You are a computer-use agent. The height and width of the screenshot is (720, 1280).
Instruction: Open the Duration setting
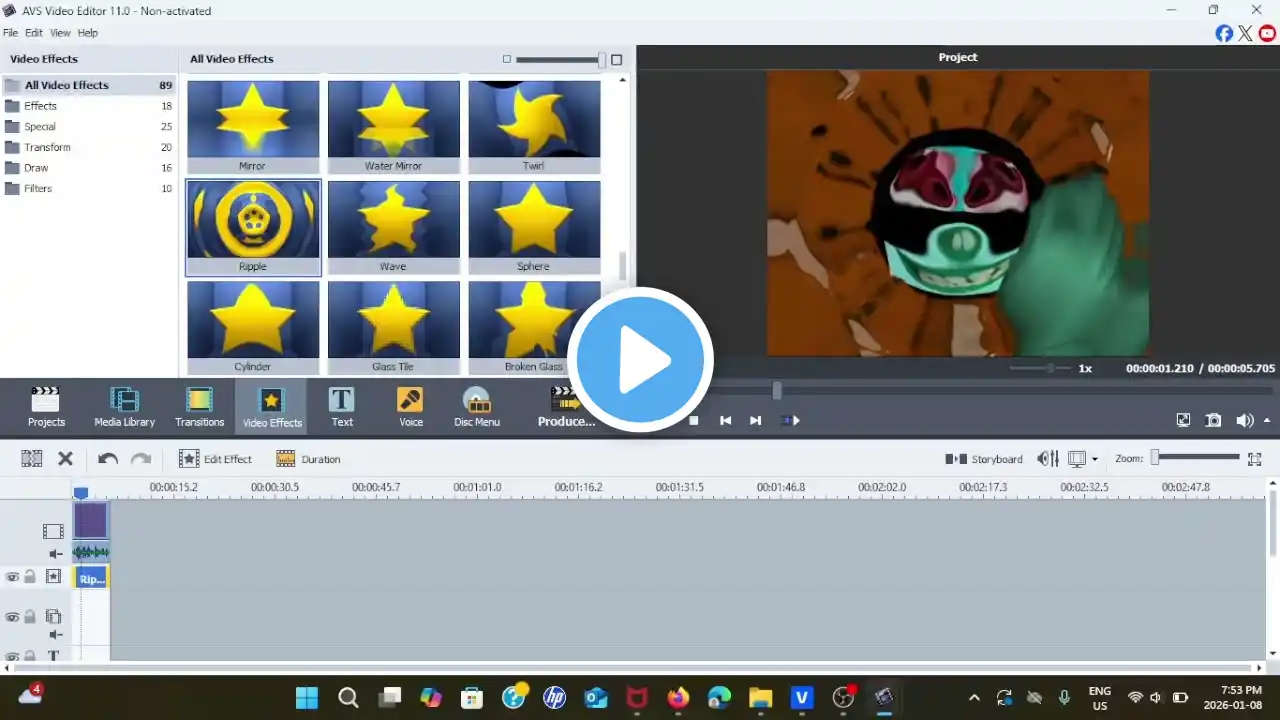pyautogui.click(x=308, y=459)
